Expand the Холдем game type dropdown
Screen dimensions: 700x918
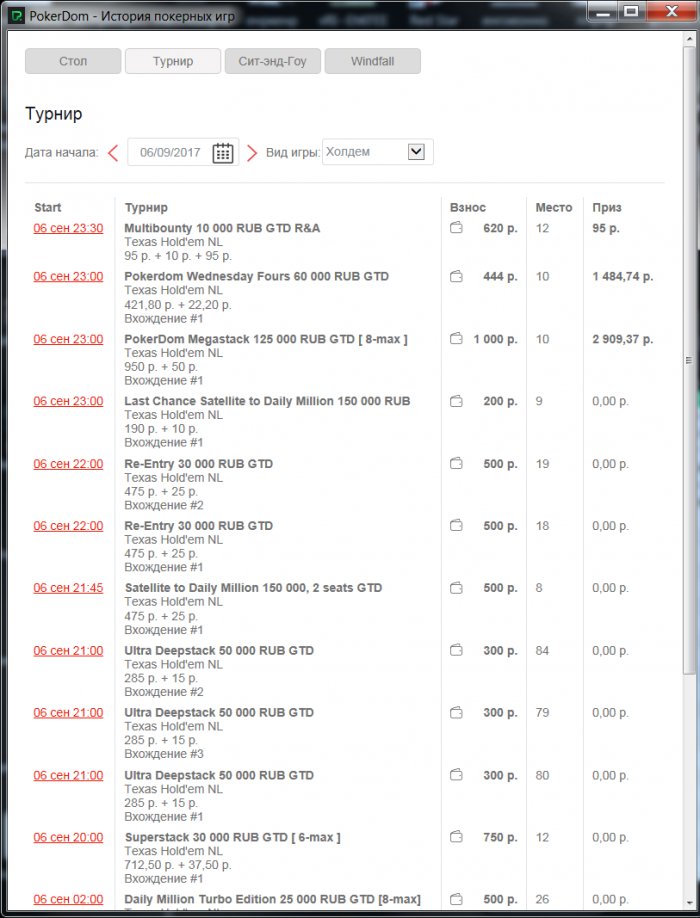click(417, 152)
